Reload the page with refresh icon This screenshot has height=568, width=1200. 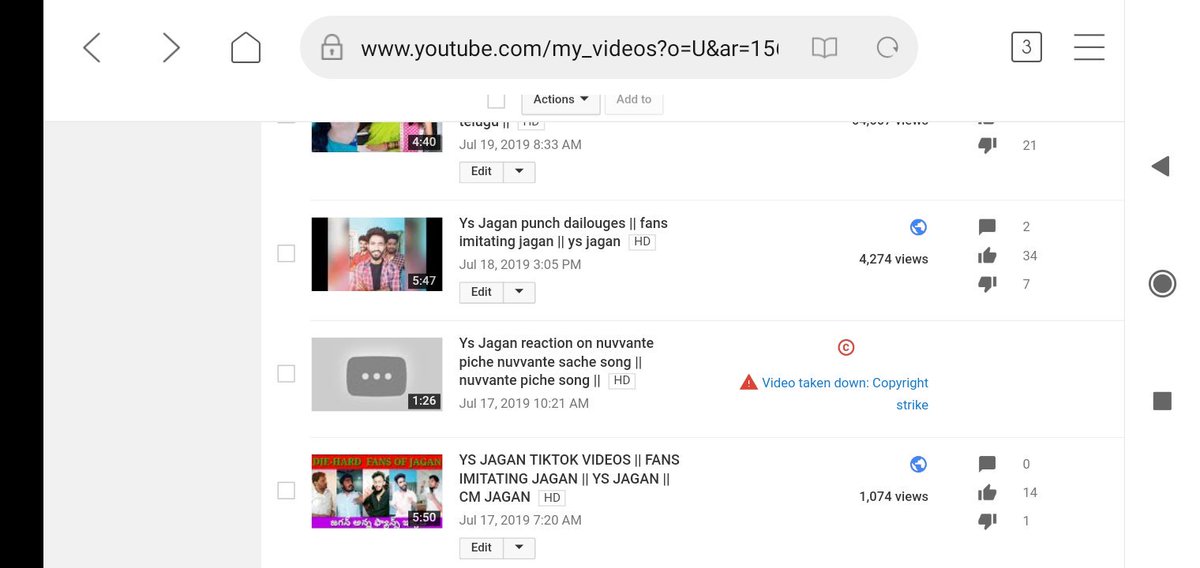pyautogui.click(x=887, y=48)
